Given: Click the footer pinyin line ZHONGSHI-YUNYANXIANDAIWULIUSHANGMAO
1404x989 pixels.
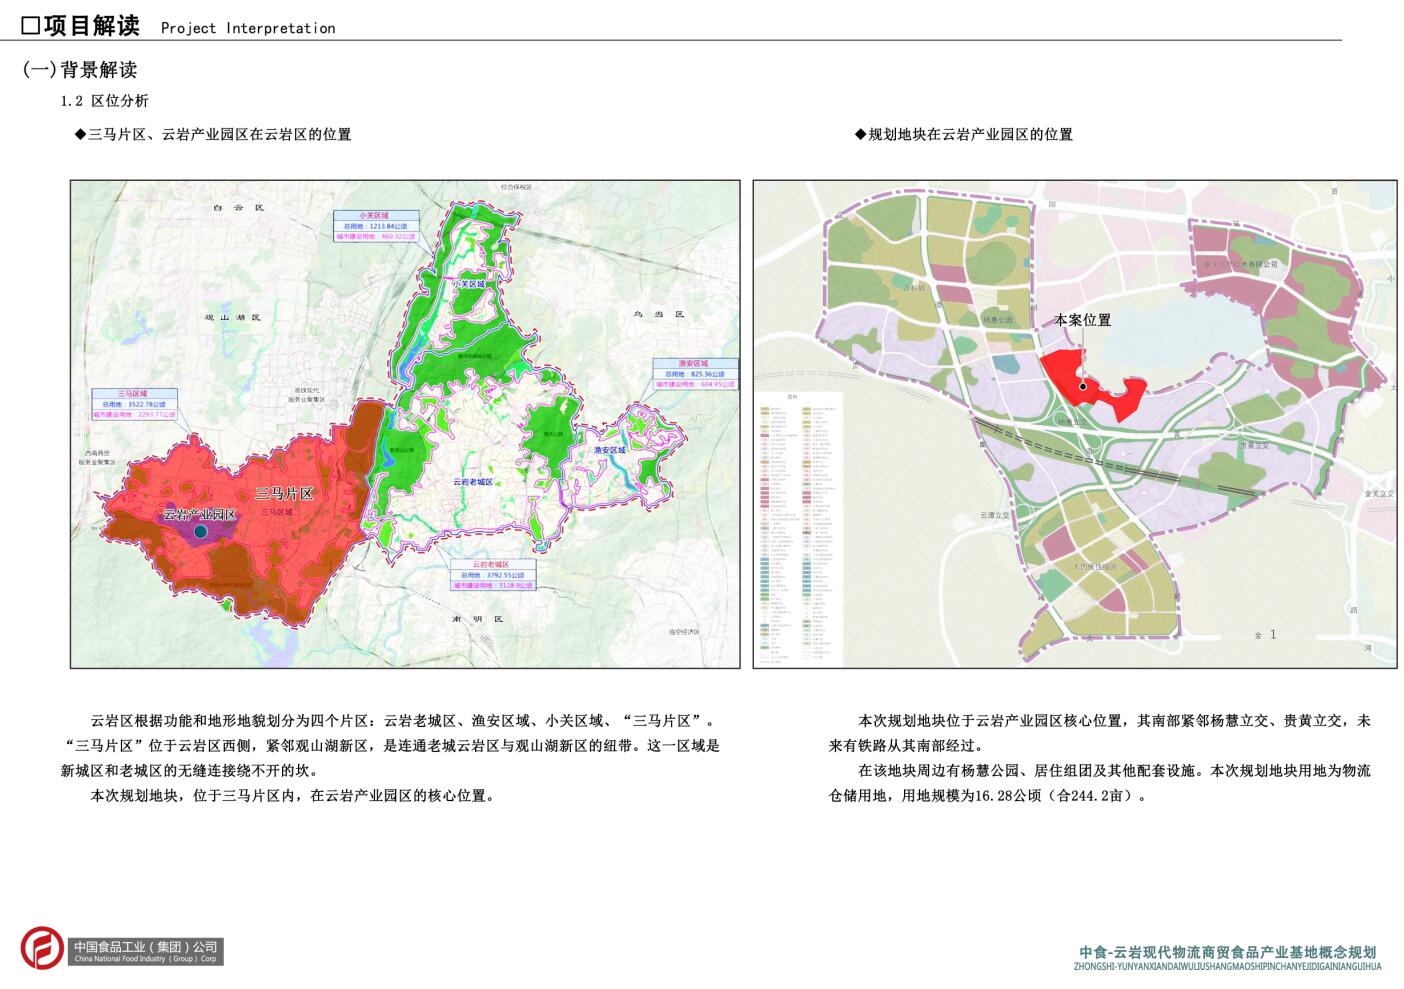Looking at the screenshot, I should pos(1228,967).
